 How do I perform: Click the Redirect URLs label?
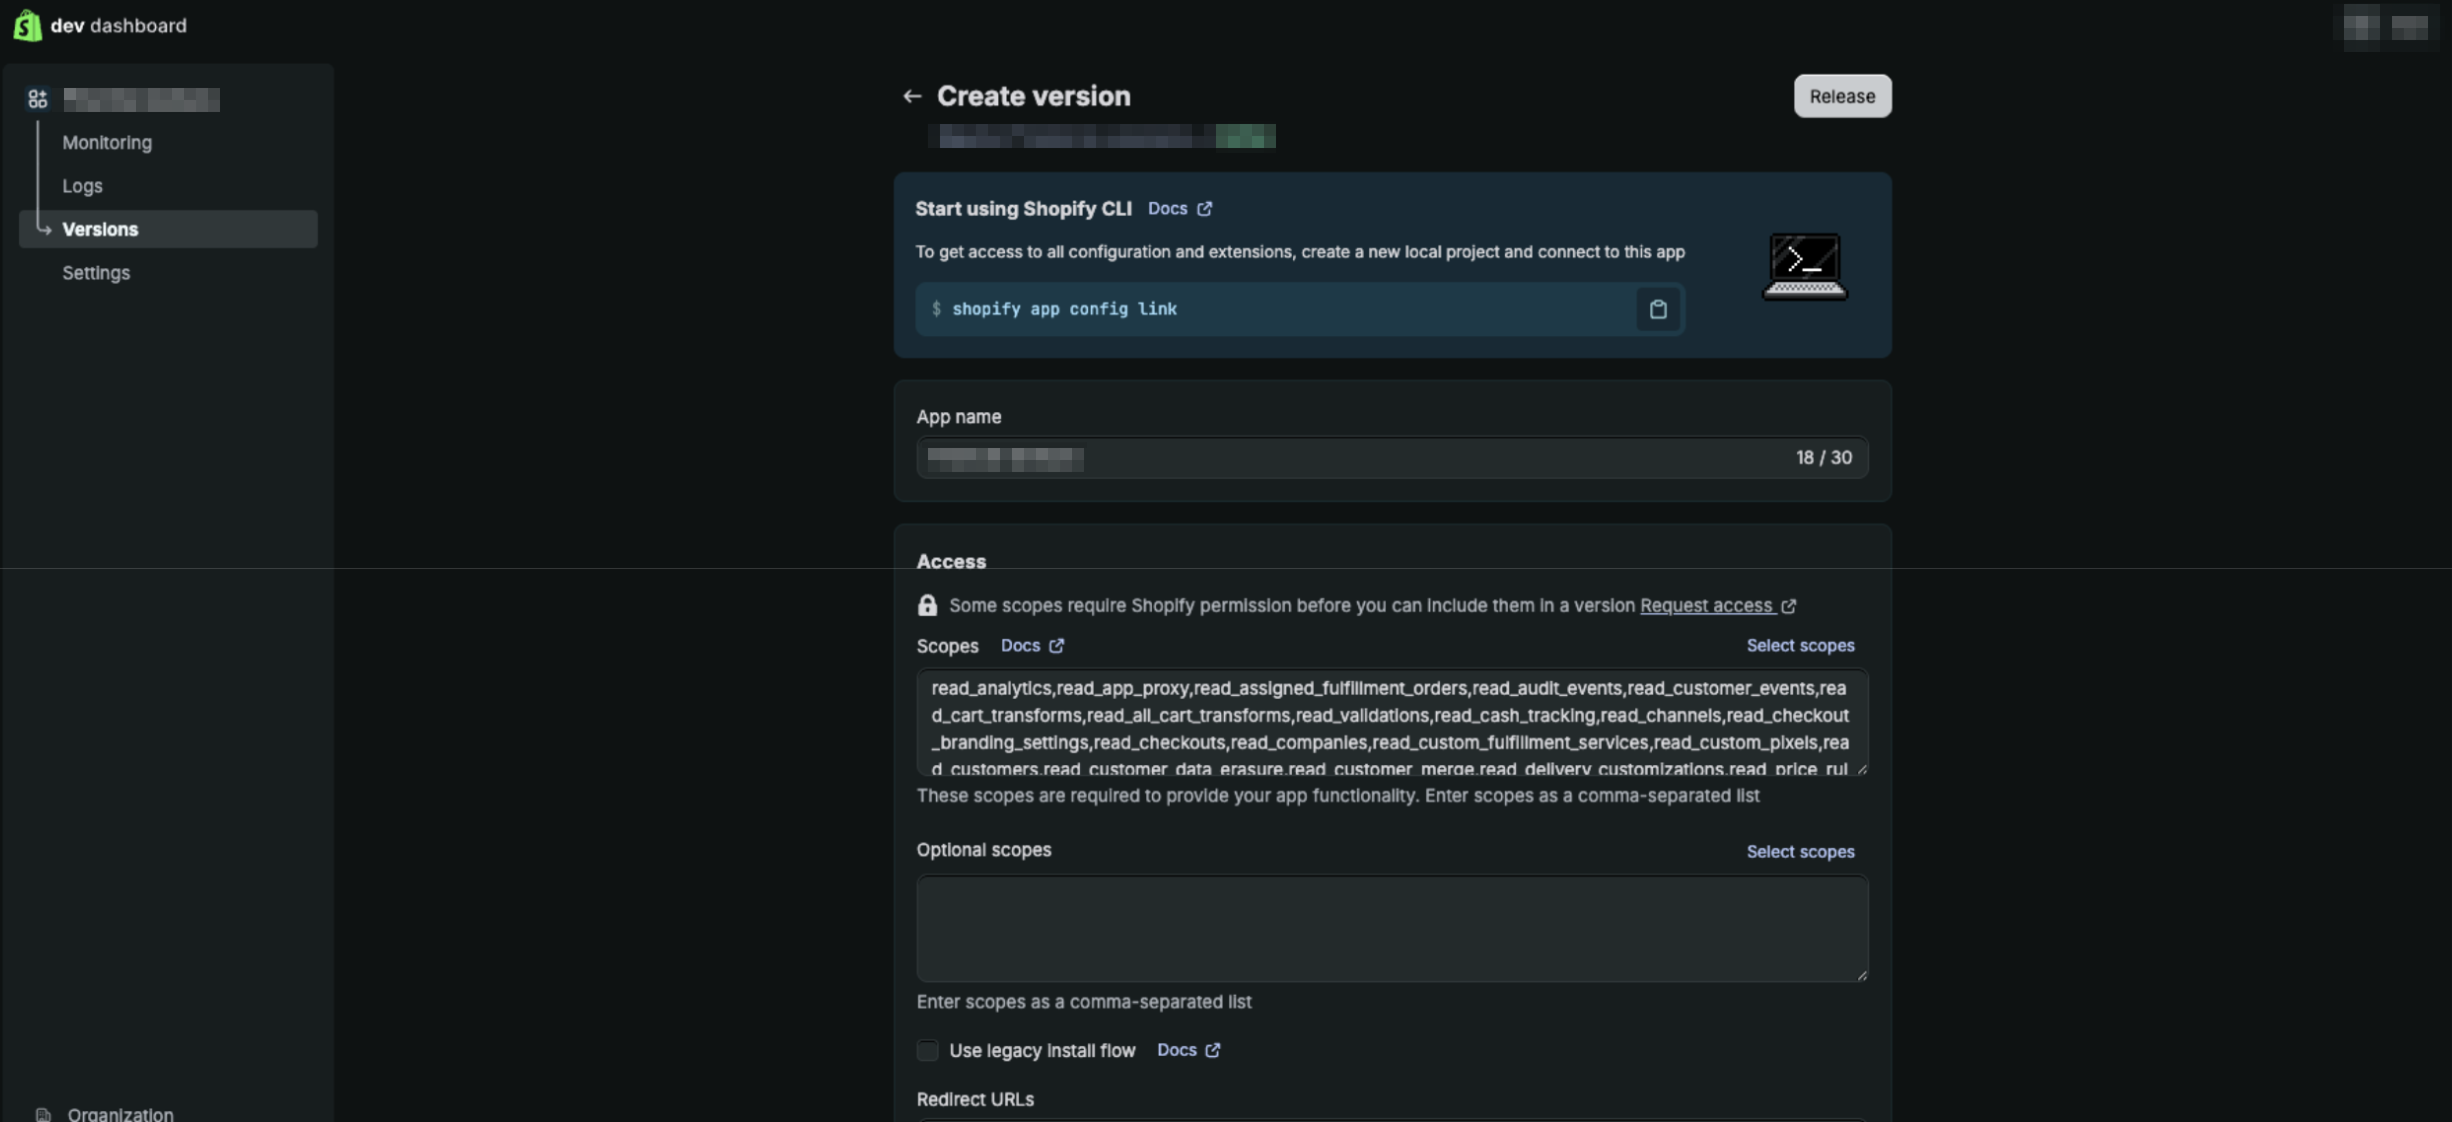coord(975,1099)
